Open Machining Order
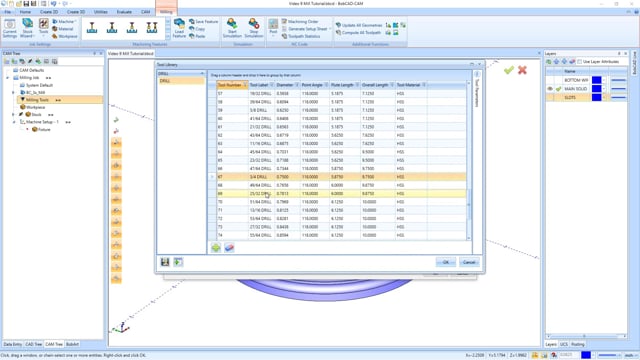Image resolution: width=640 pixels, height=360 pixels. click(x=300, y=22)
